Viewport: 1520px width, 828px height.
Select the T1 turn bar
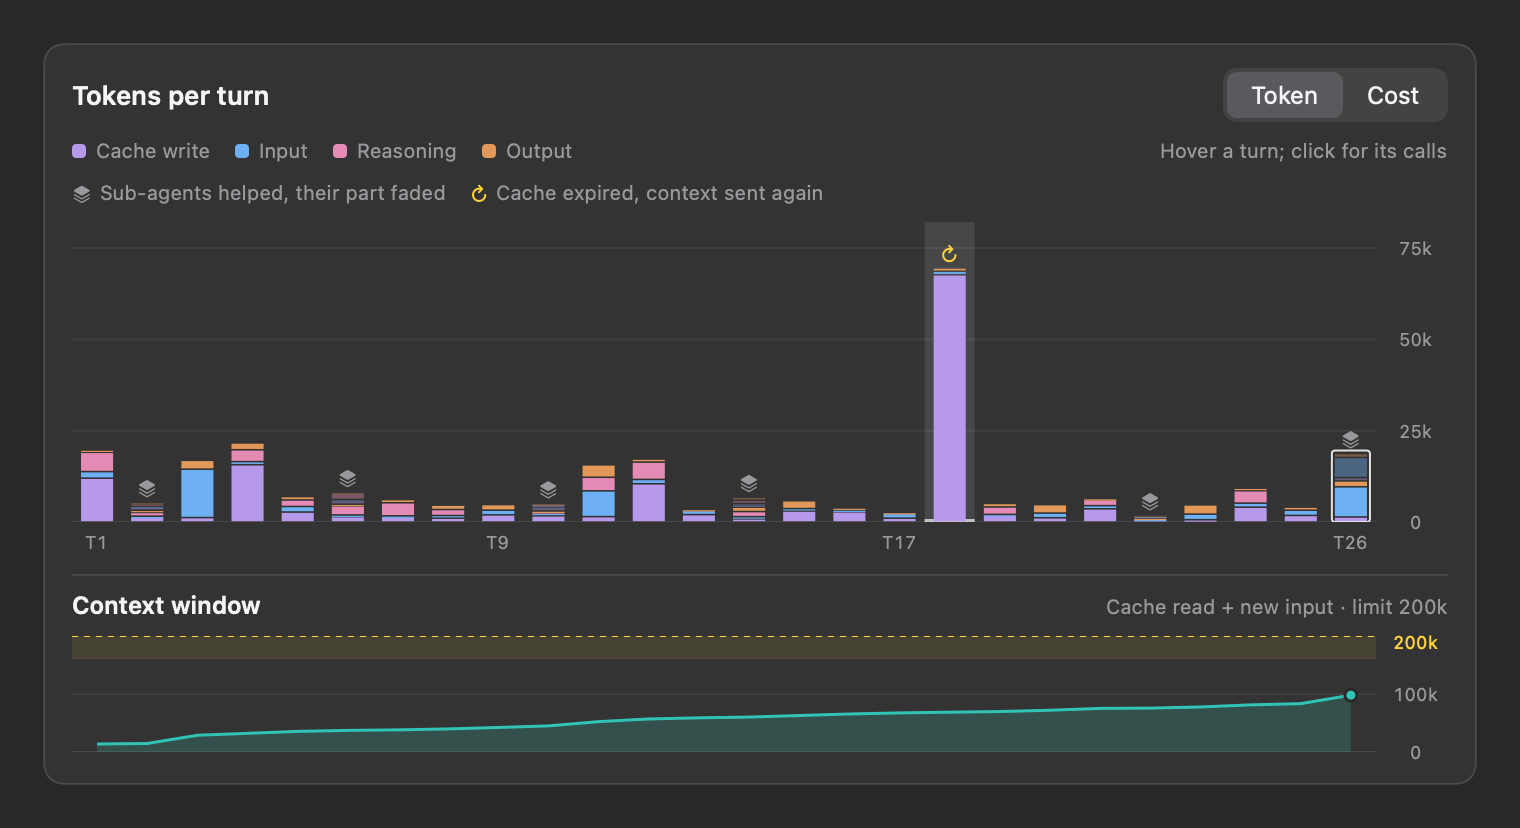click(97, 486)
